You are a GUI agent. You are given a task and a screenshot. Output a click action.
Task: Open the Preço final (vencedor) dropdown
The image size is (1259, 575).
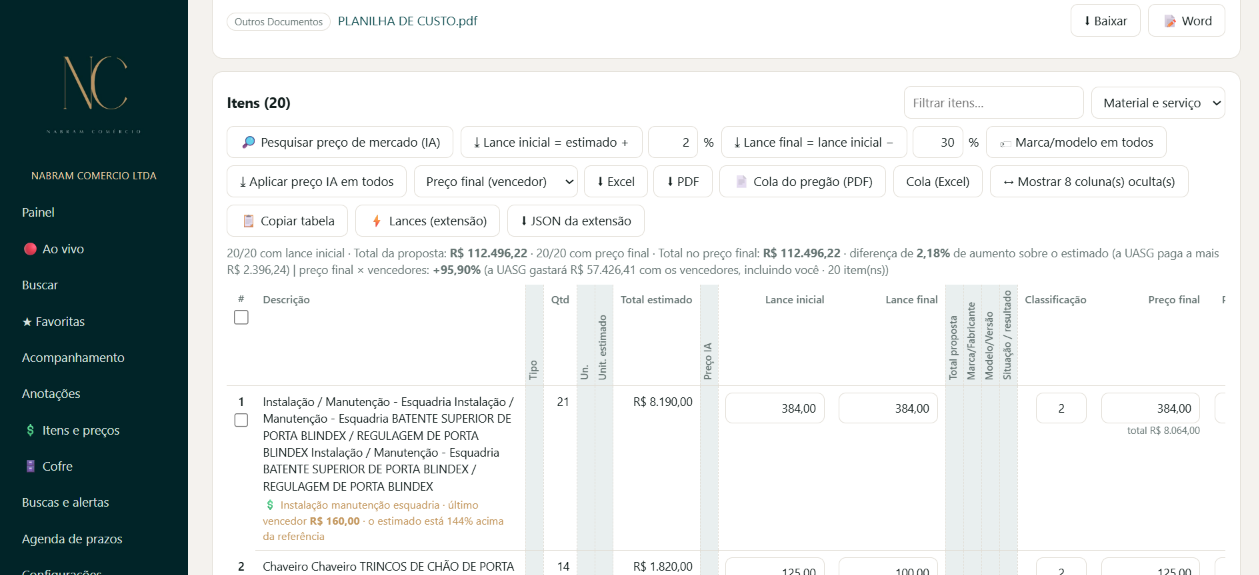coord(496,182)
